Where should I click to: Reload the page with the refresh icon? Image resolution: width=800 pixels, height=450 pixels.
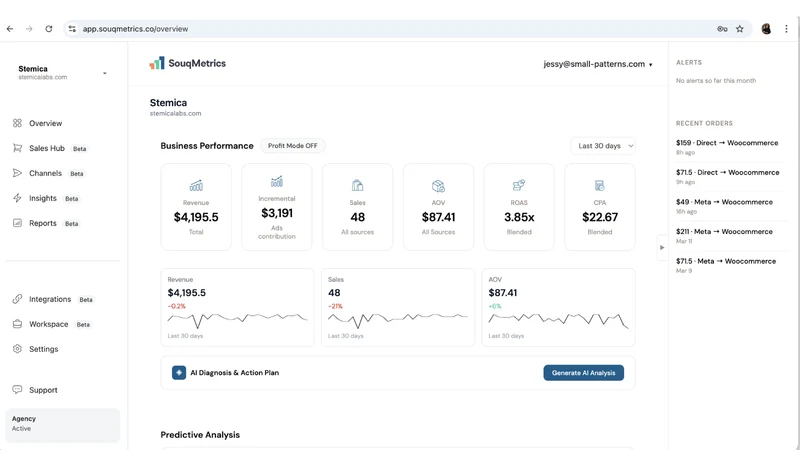(x=48, y=29)
